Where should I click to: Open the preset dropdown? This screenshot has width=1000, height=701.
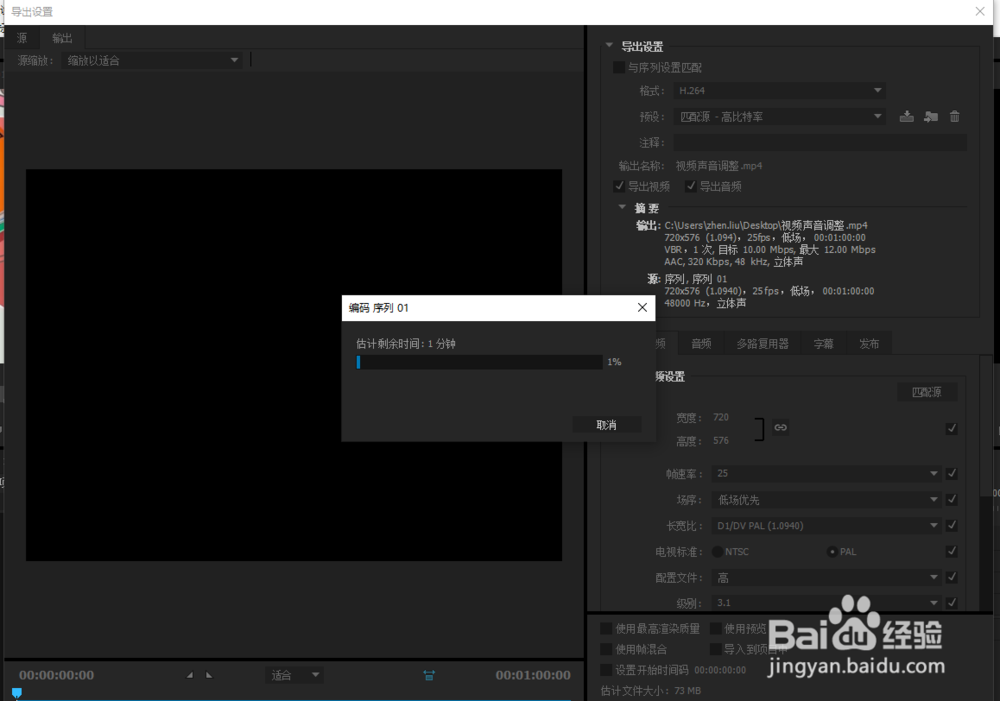(x=779, y=117)
